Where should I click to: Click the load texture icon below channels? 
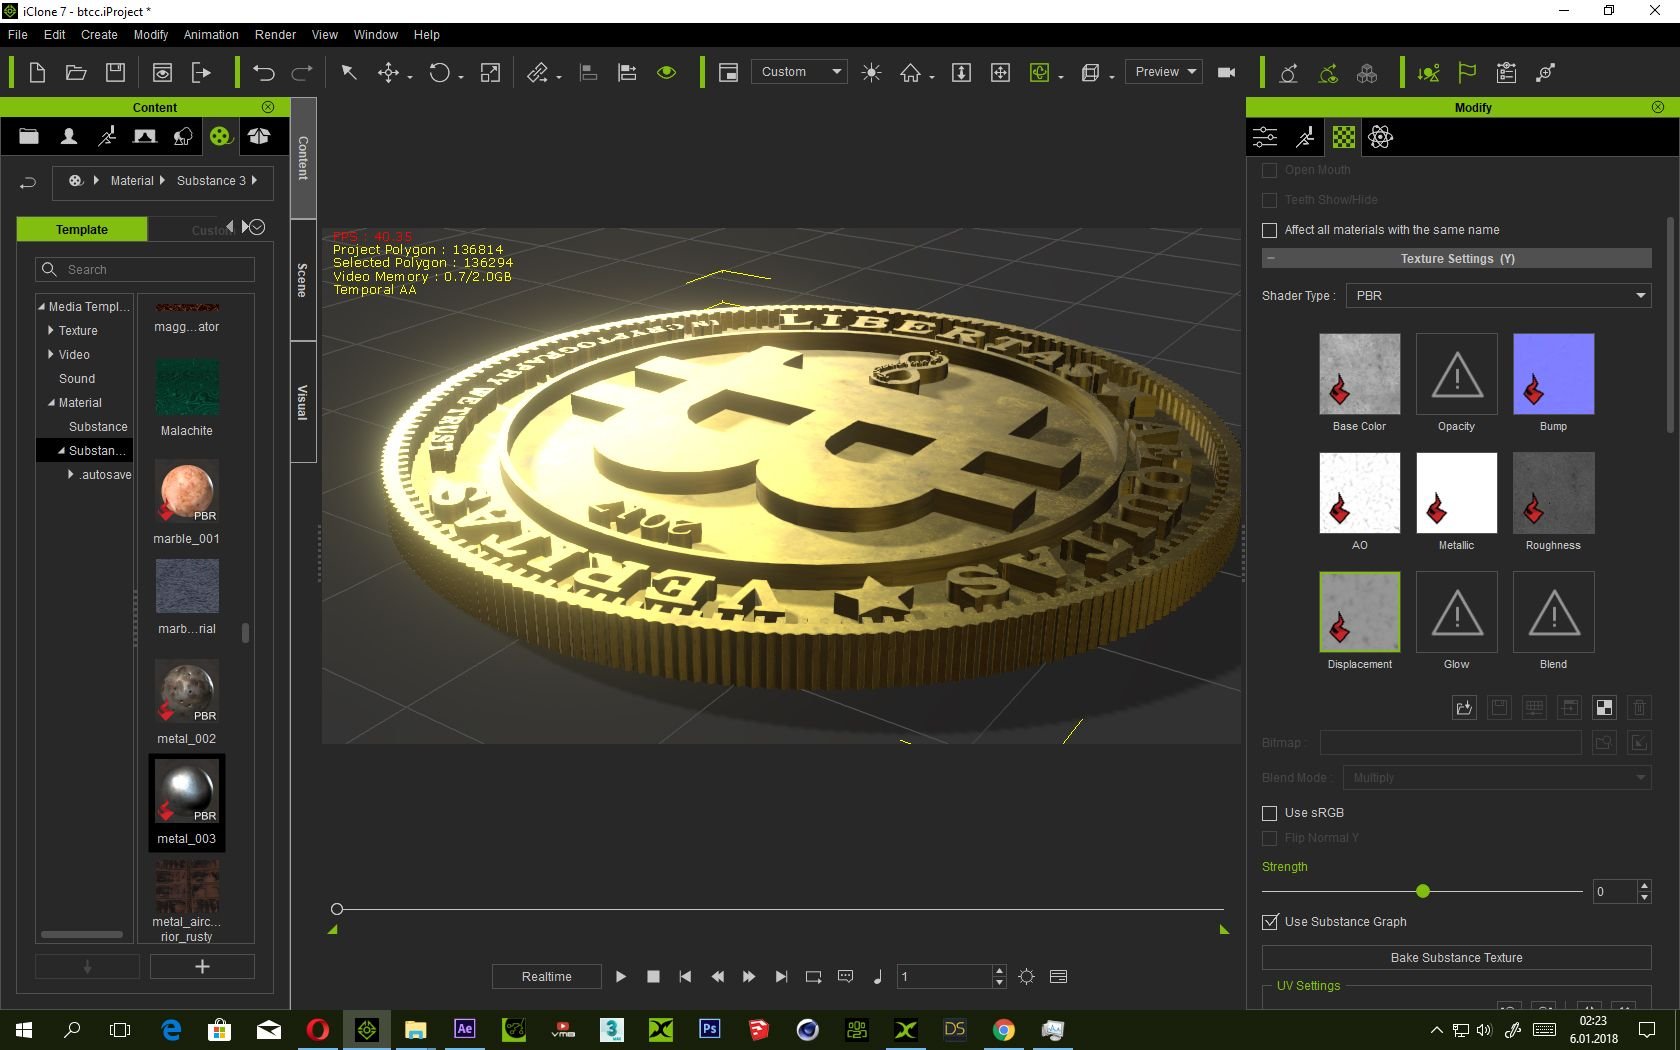click(1464, 708)
